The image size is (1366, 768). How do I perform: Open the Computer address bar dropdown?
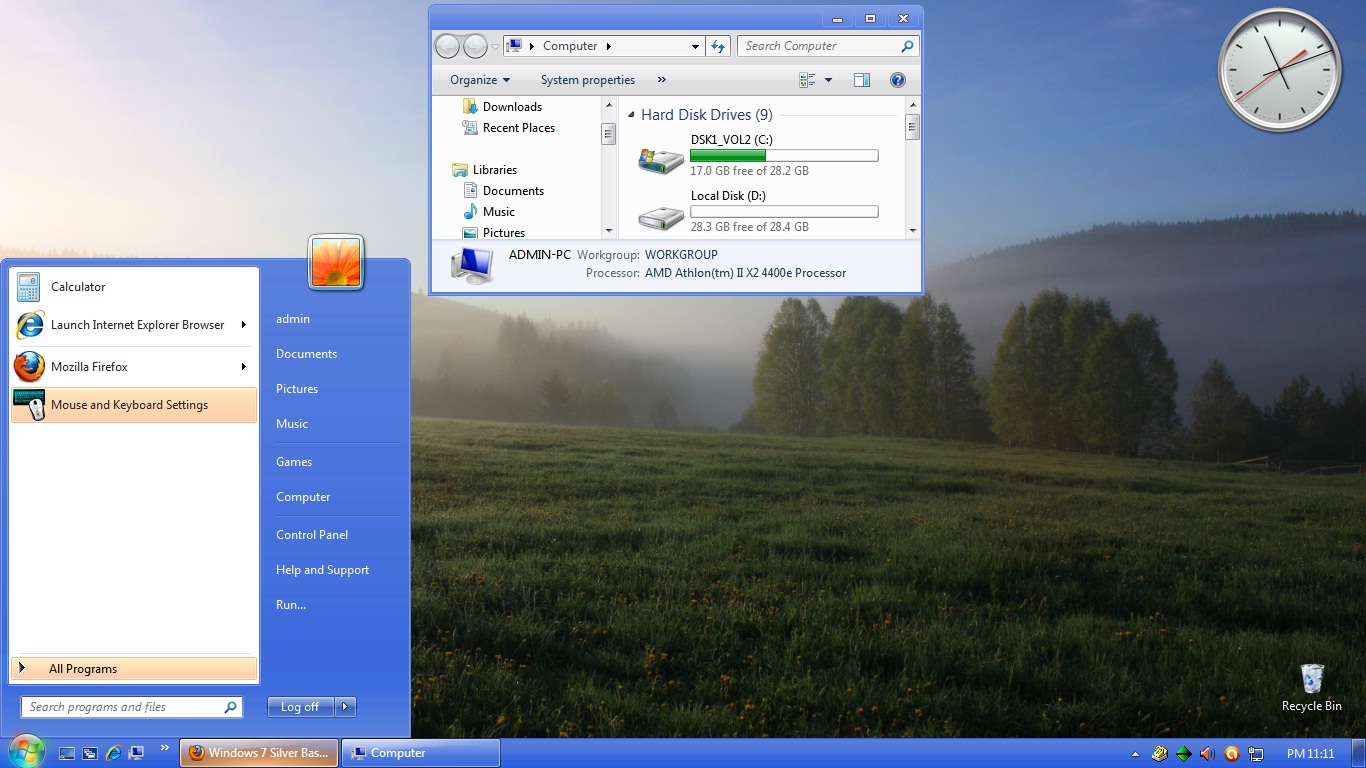(696, 45)
